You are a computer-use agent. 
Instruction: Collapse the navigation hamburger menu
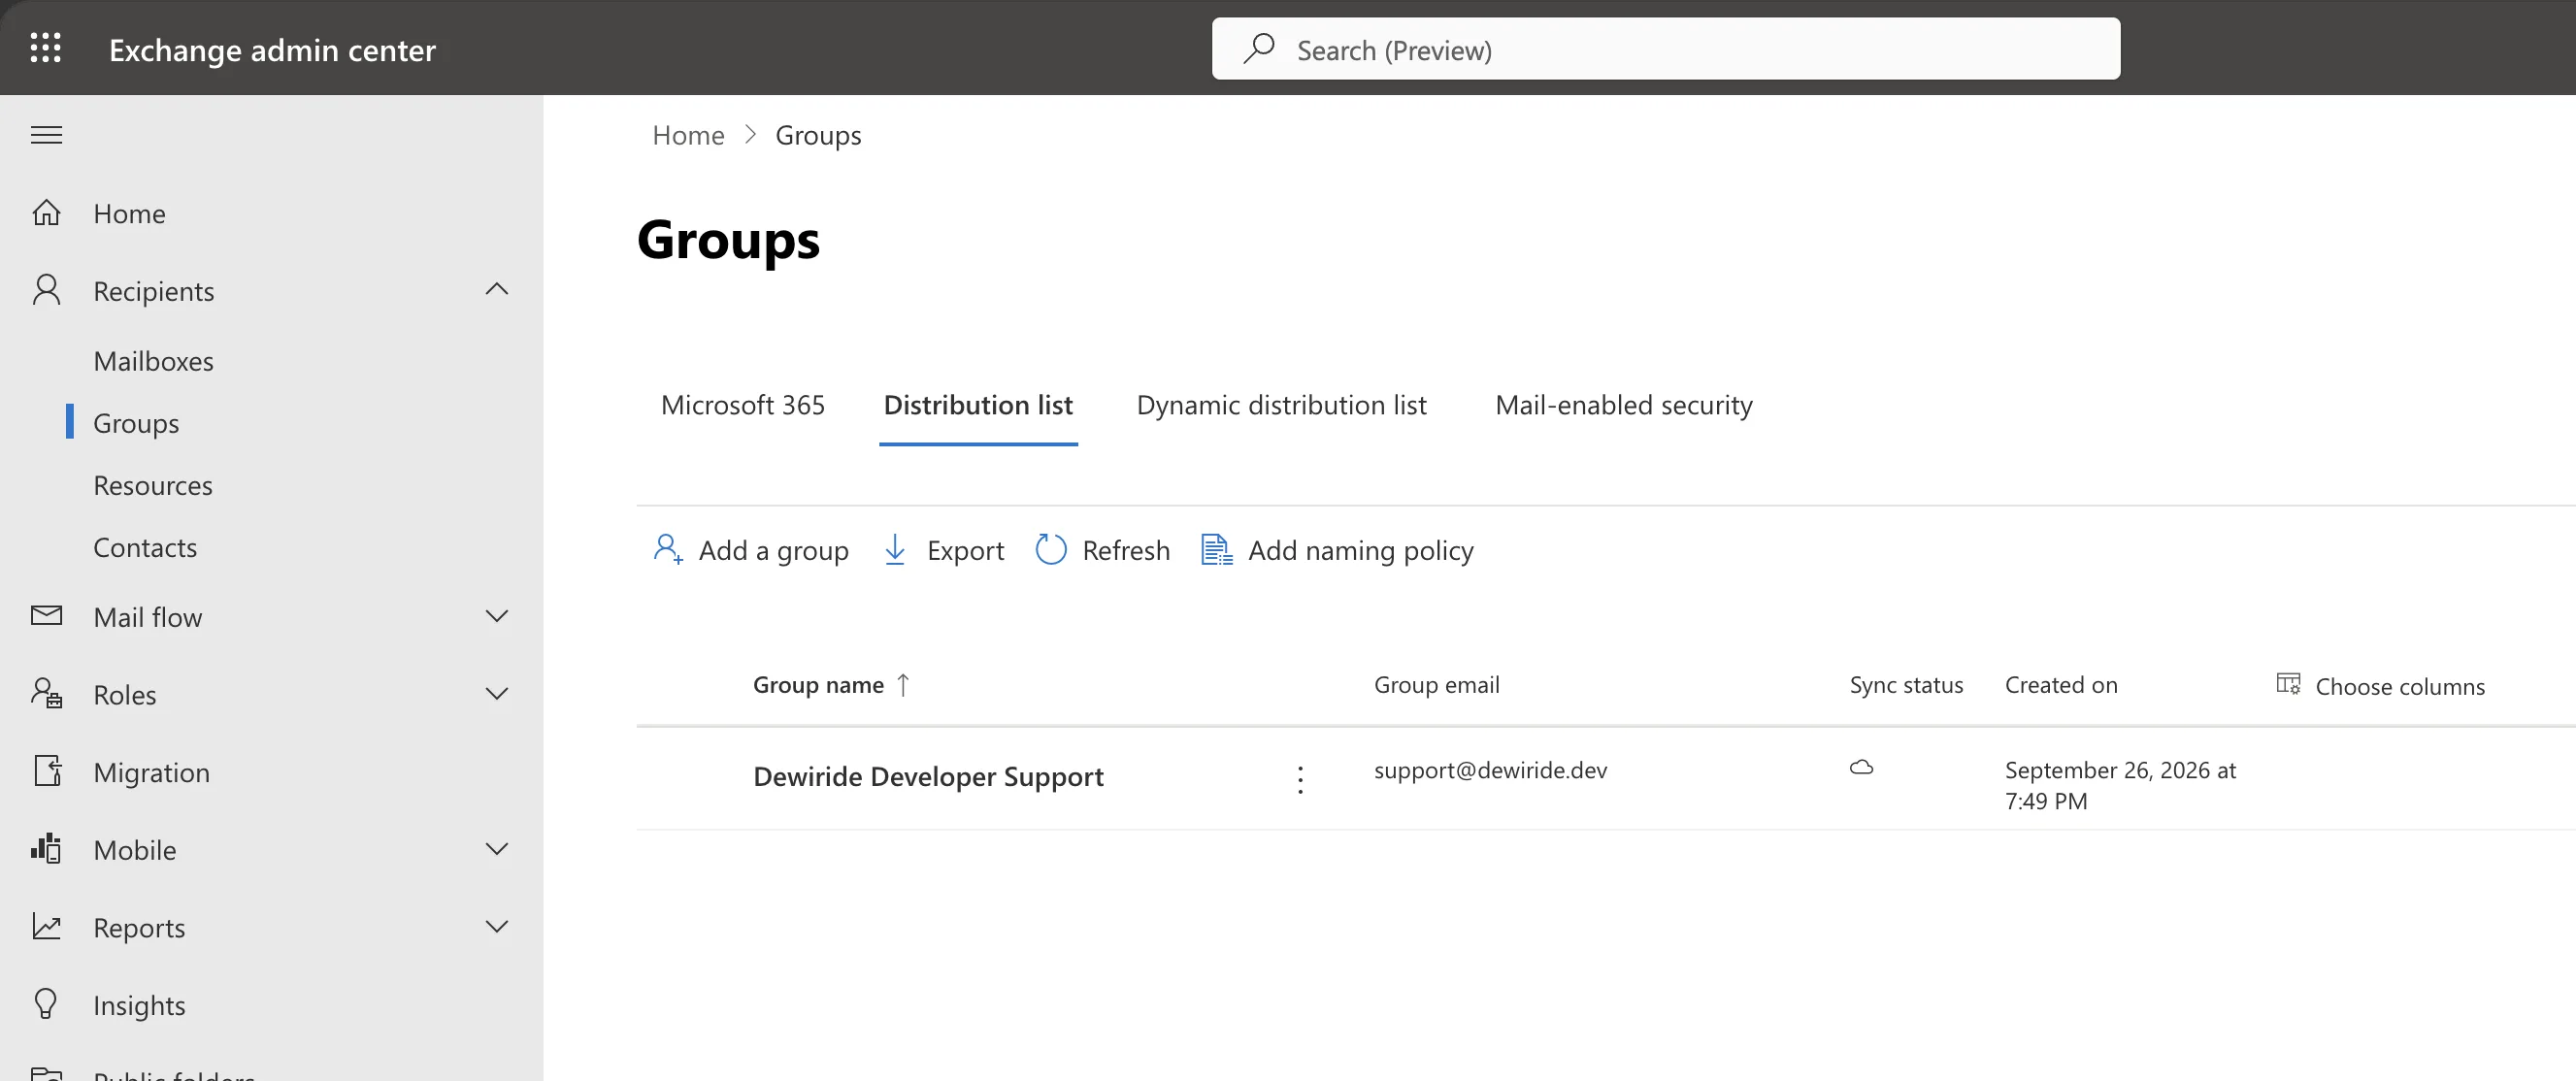[46, 135]
